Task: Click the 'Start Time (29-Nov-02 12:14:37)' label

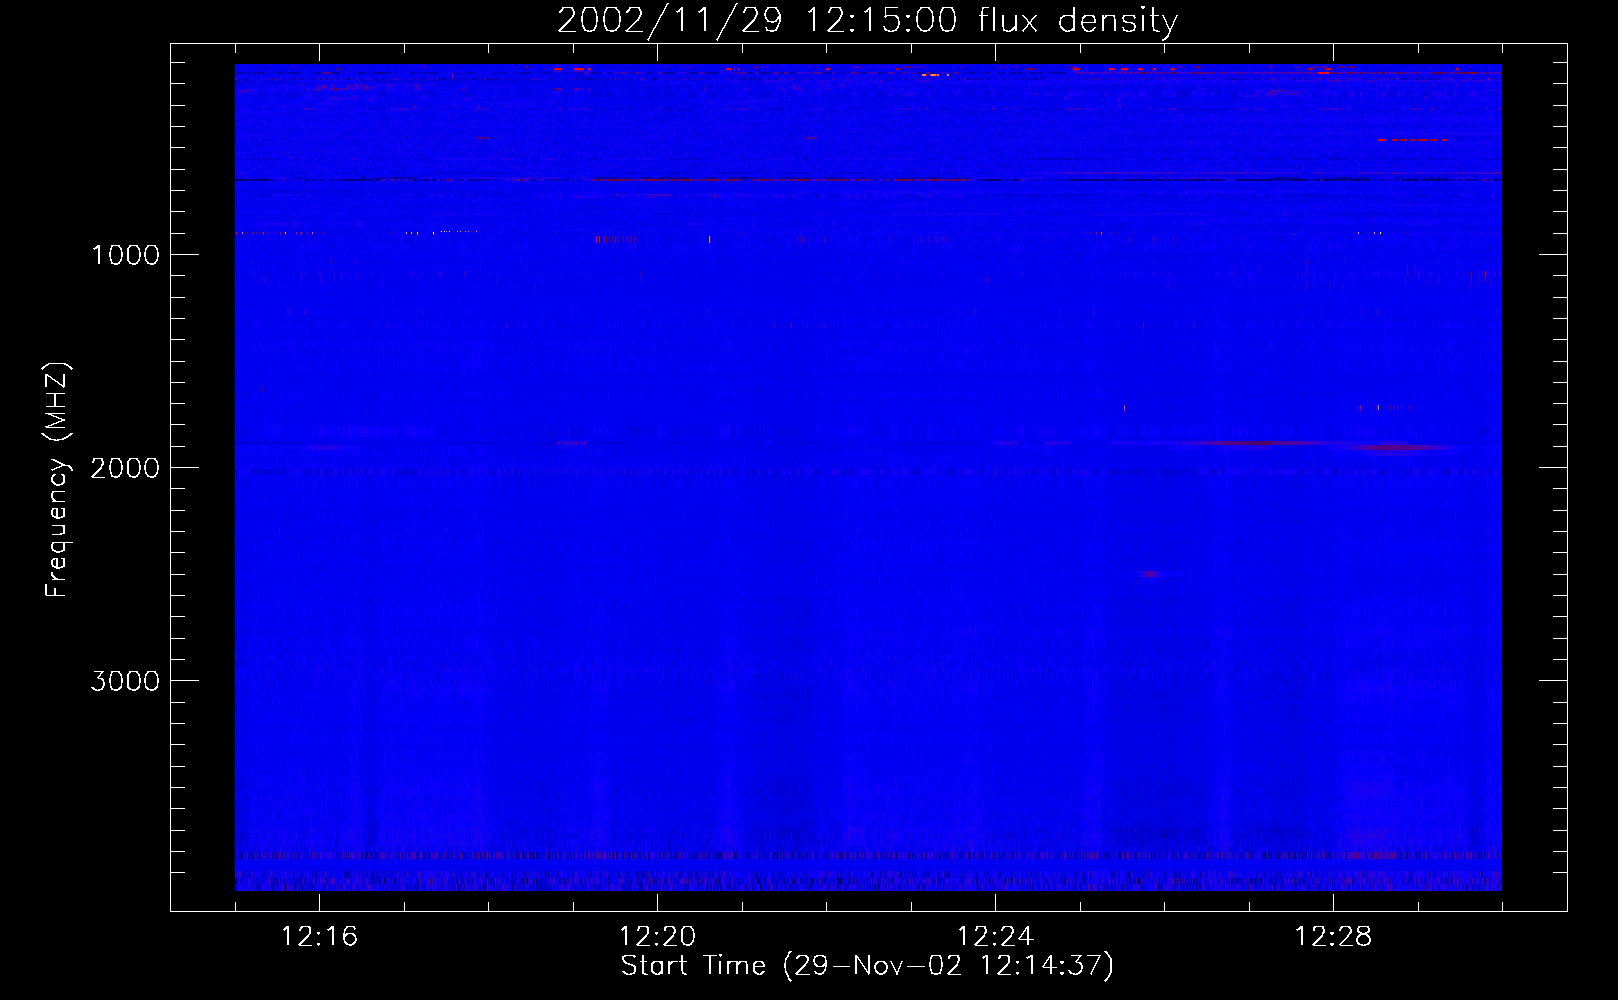Action: (x=867, y=966)
